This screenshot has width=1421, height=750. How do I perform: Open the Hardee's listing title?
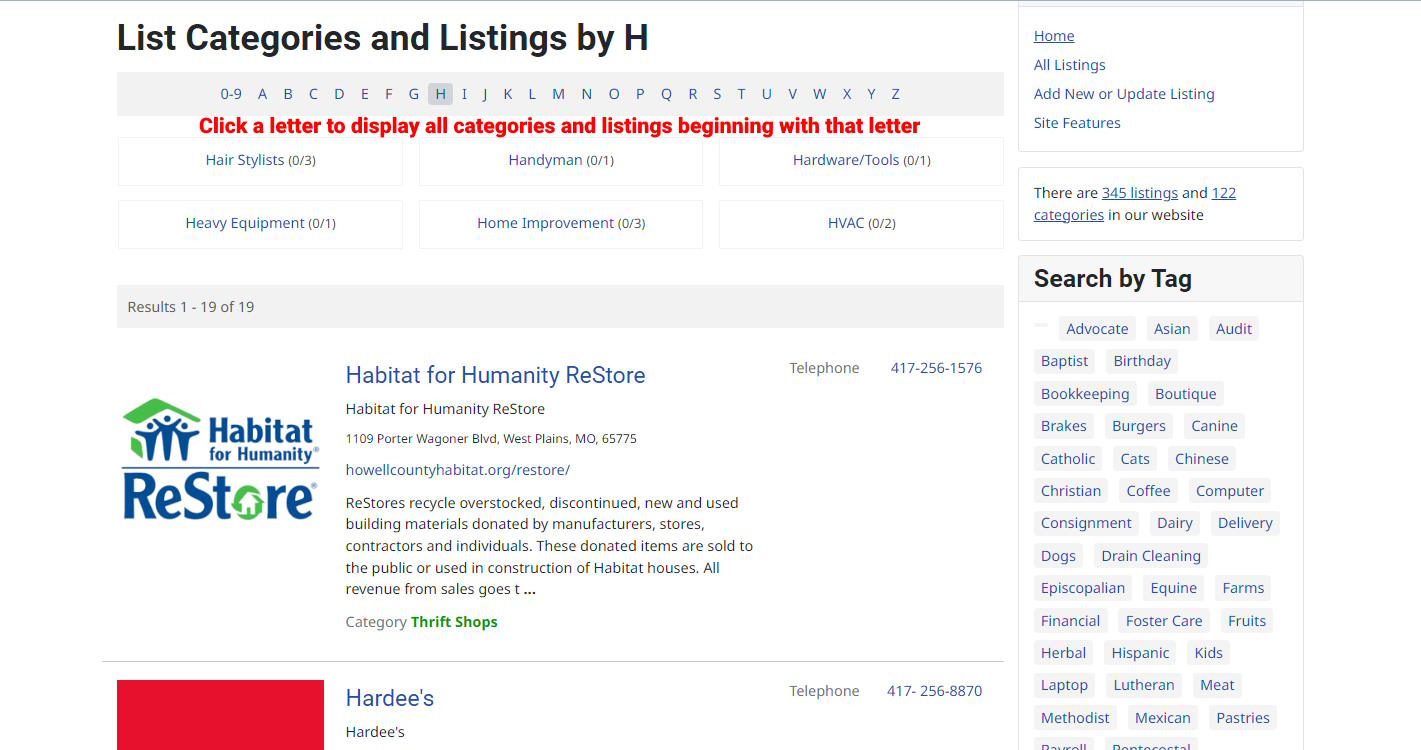[389, 698]
